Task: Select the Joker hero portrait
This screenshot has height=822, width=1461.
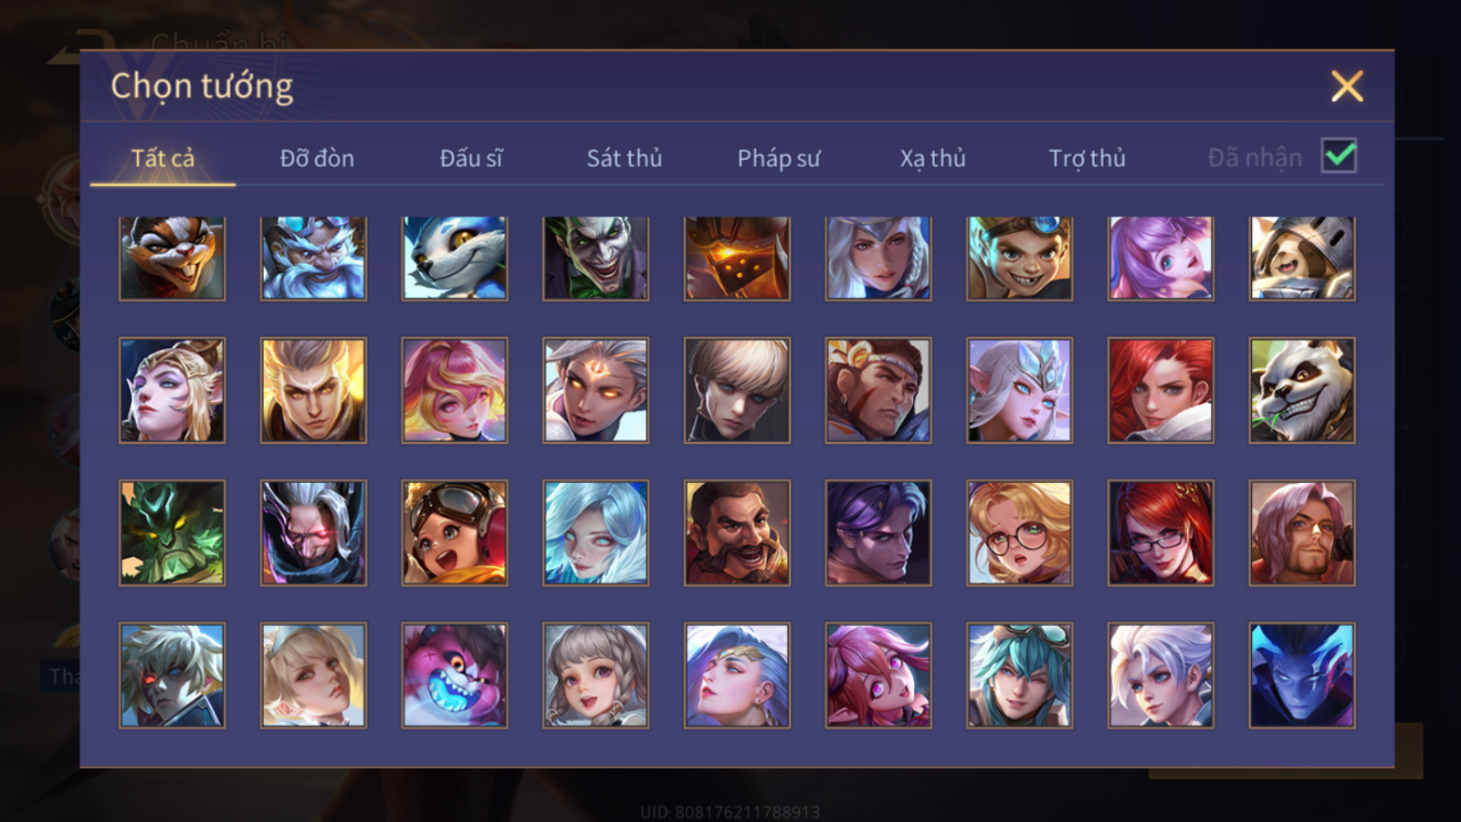Action: (x=596, y=258)
